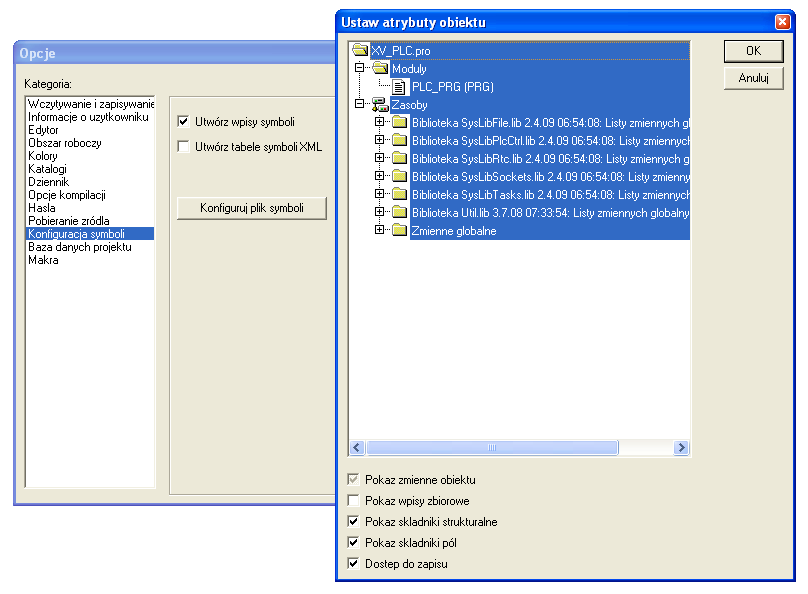Enable Utwórz tabele symboli XML checkbox

(x=183, y=146)
